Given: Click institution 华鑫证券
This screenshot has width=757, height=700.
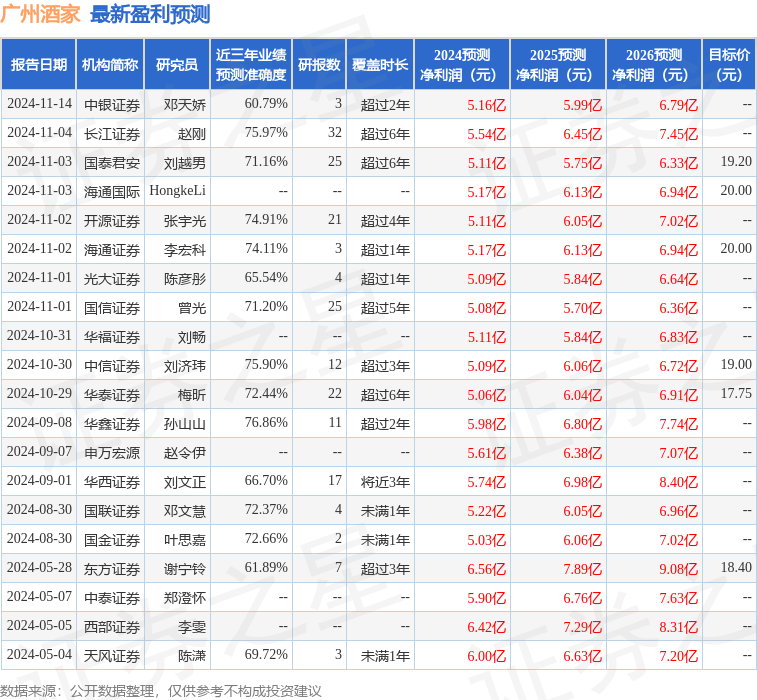Looking at the screenshot, I should (x=112, y=423).
